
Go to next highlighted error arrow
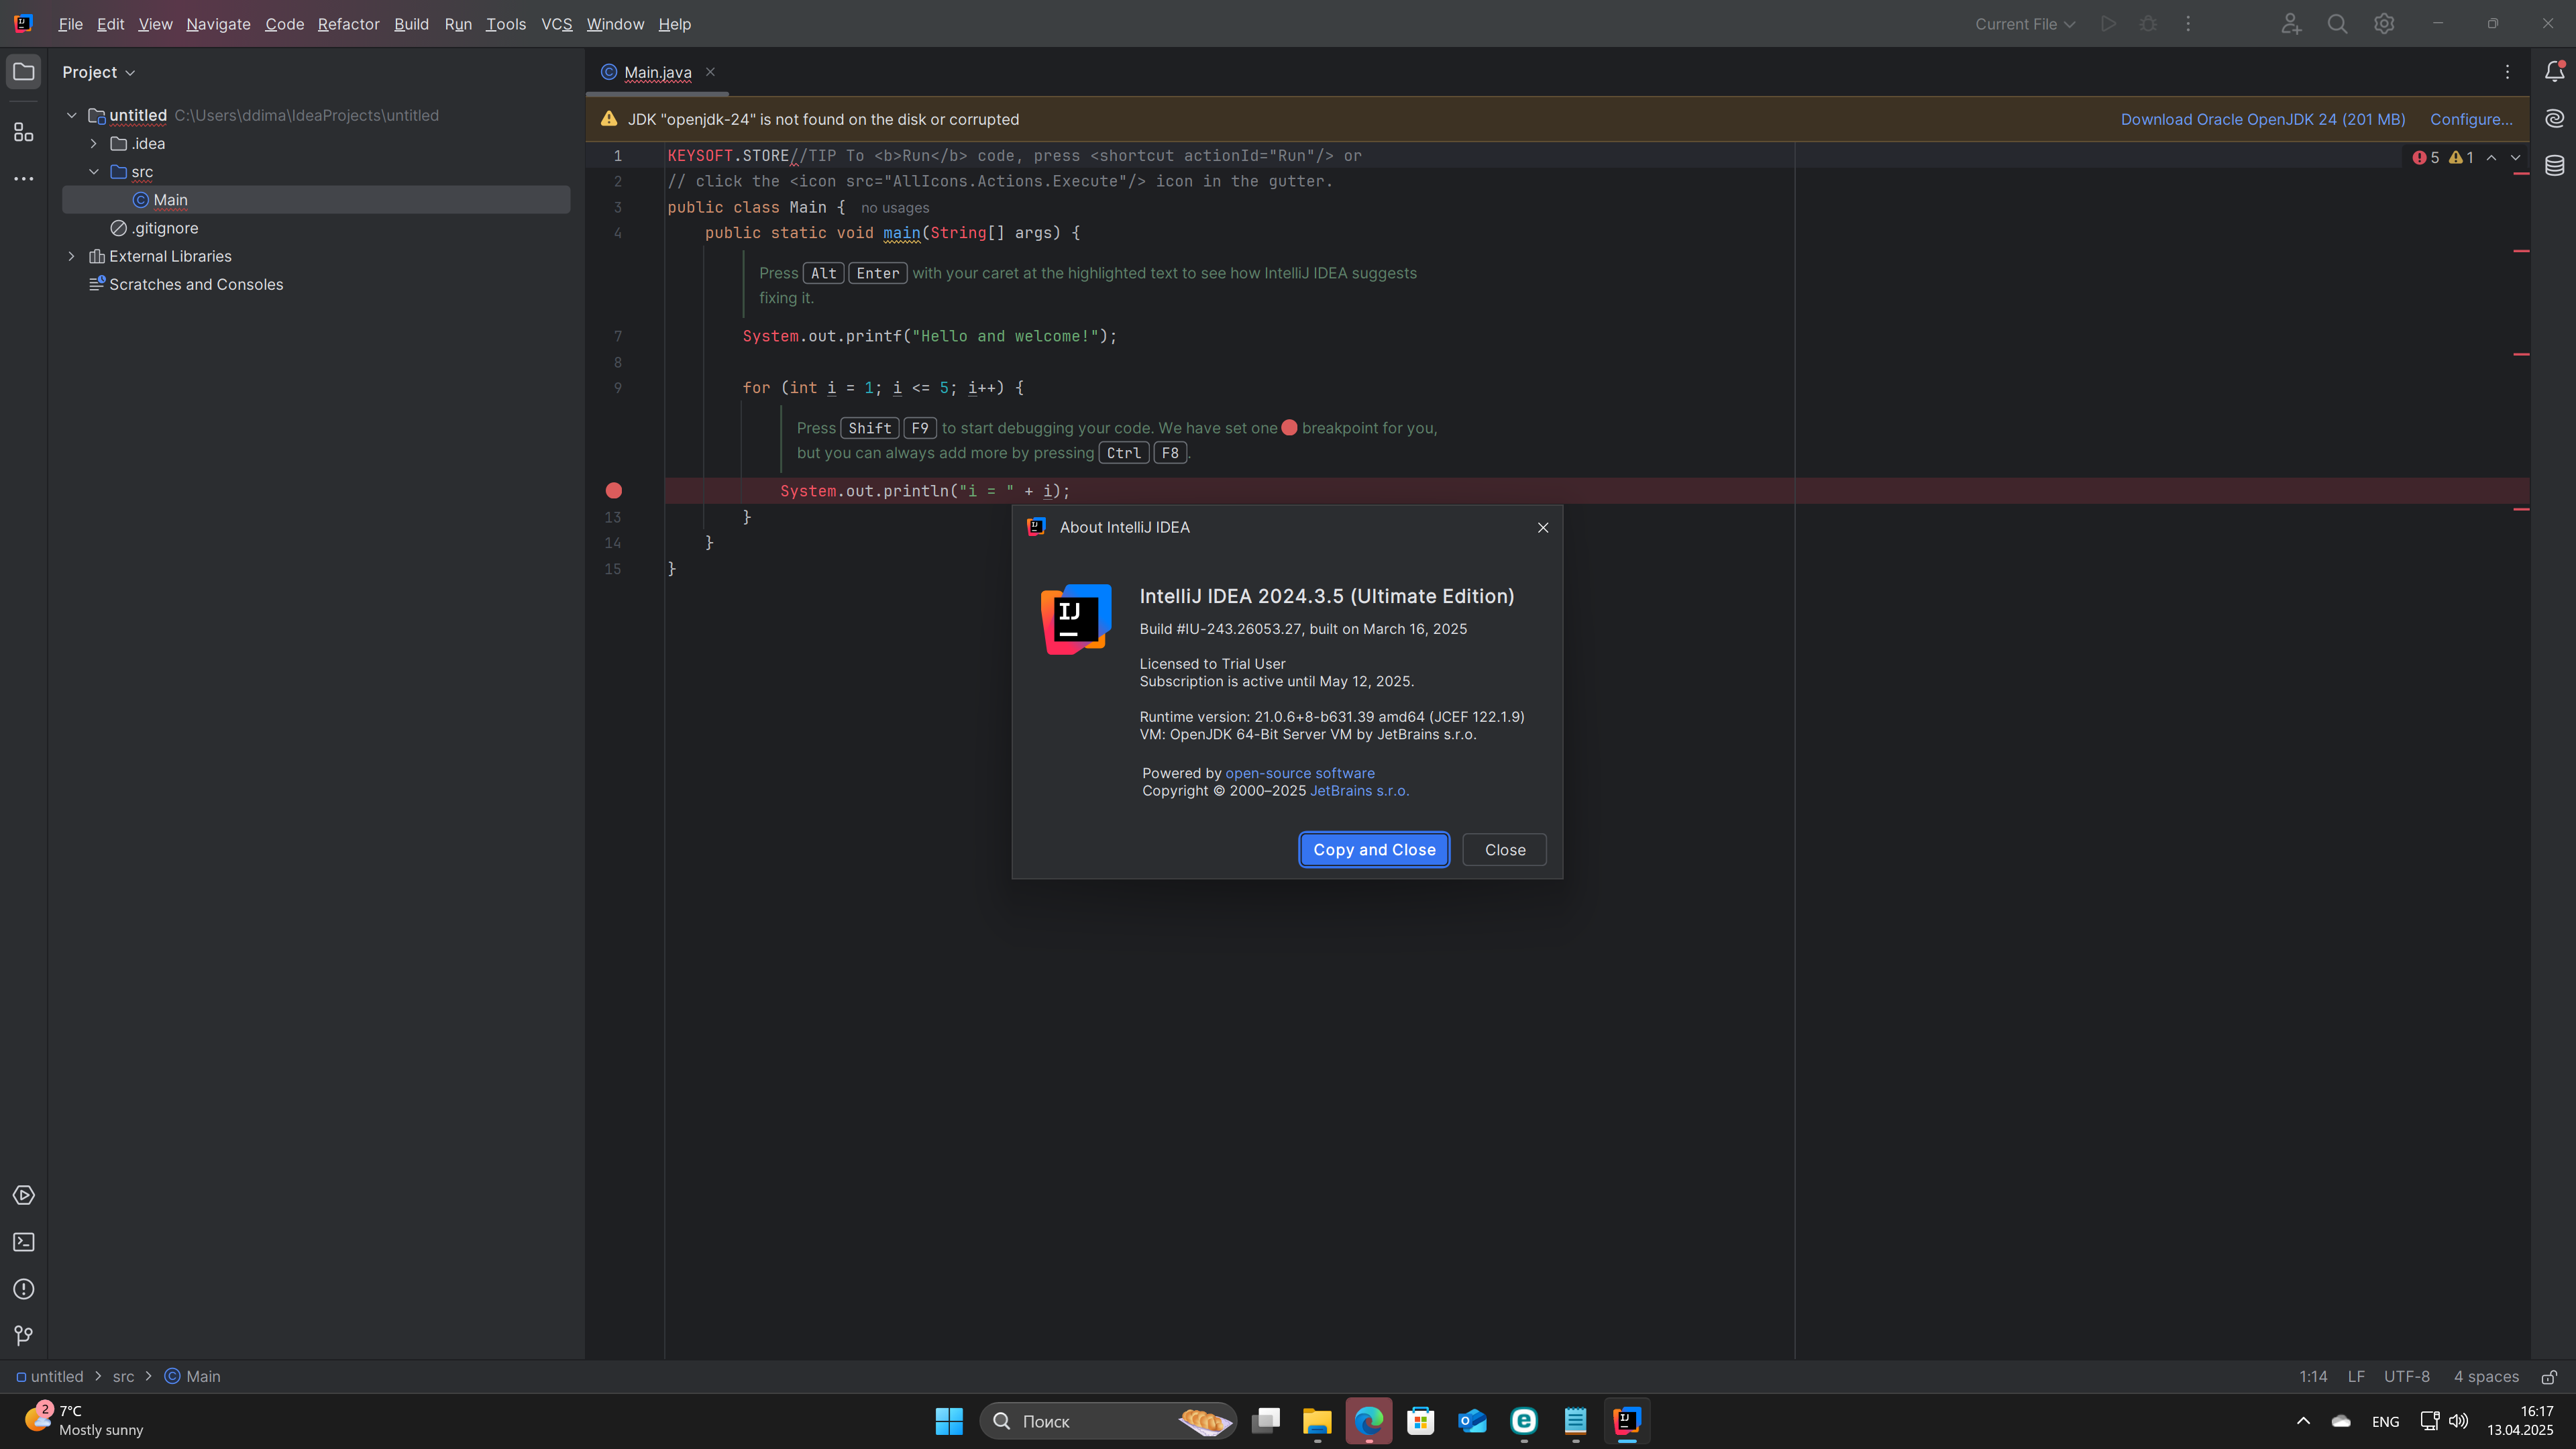[2516, 158]
